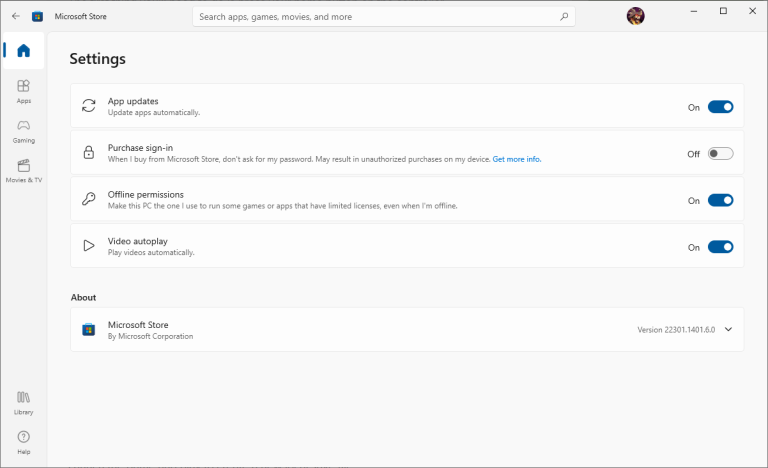
Task: Click the Play videos automatically description
Action: [151, 252]
